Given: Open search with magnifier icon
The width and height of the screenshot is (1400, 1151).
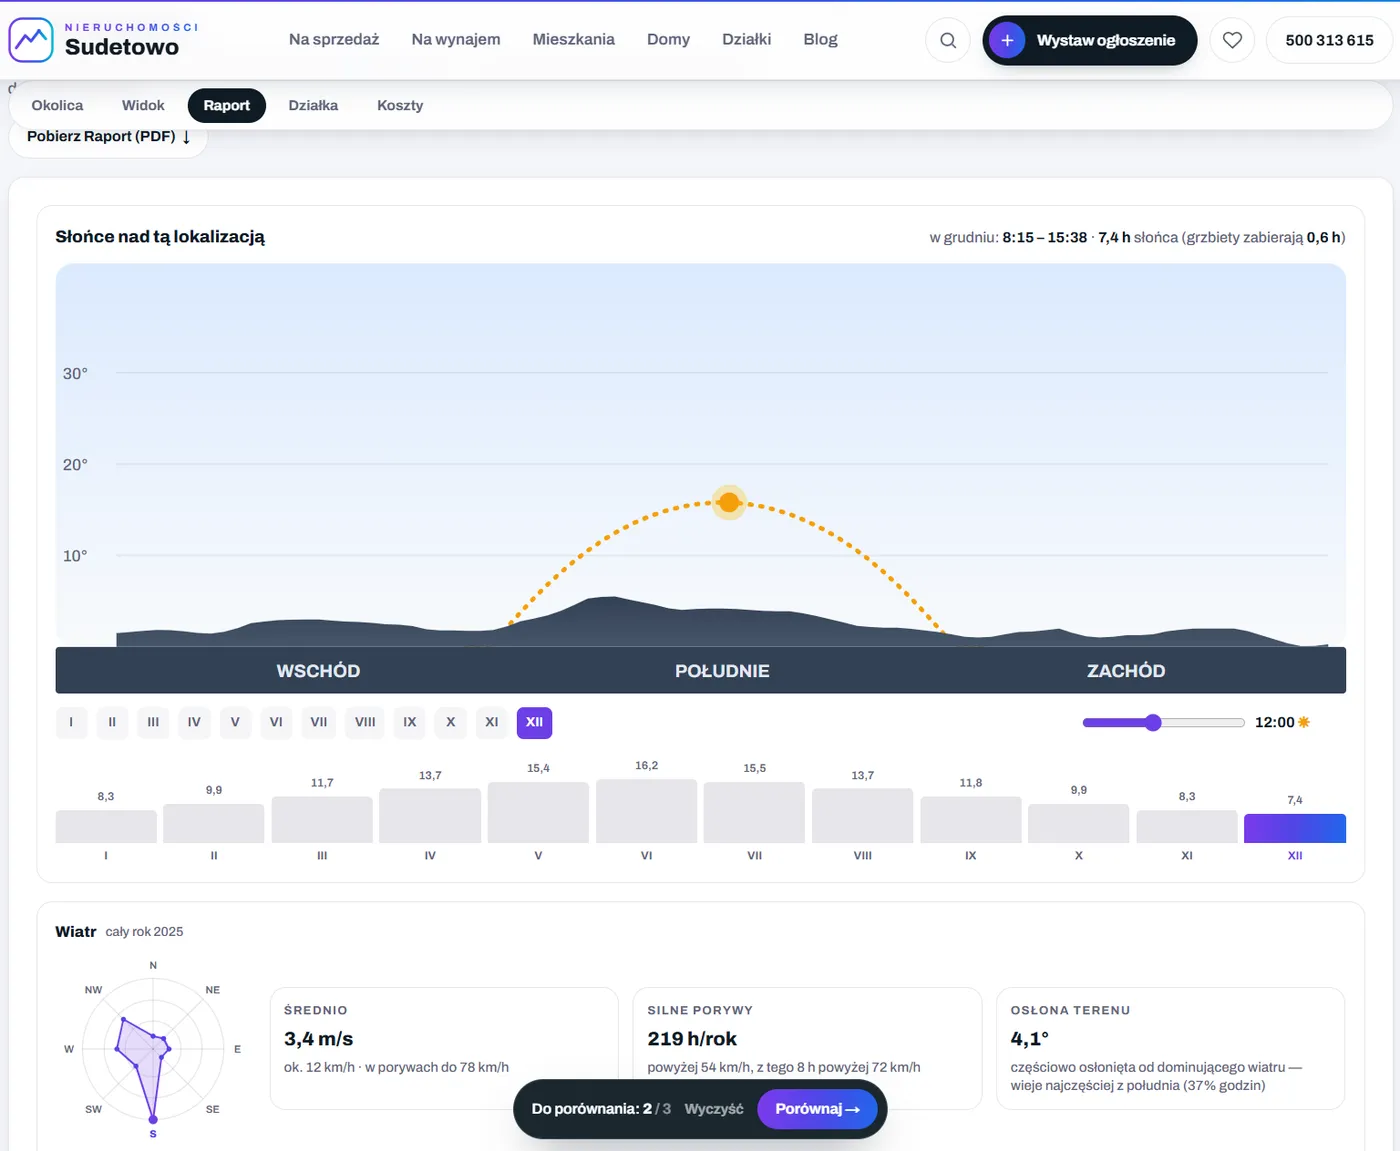Looking at the screenshot, I should [948, 40].
